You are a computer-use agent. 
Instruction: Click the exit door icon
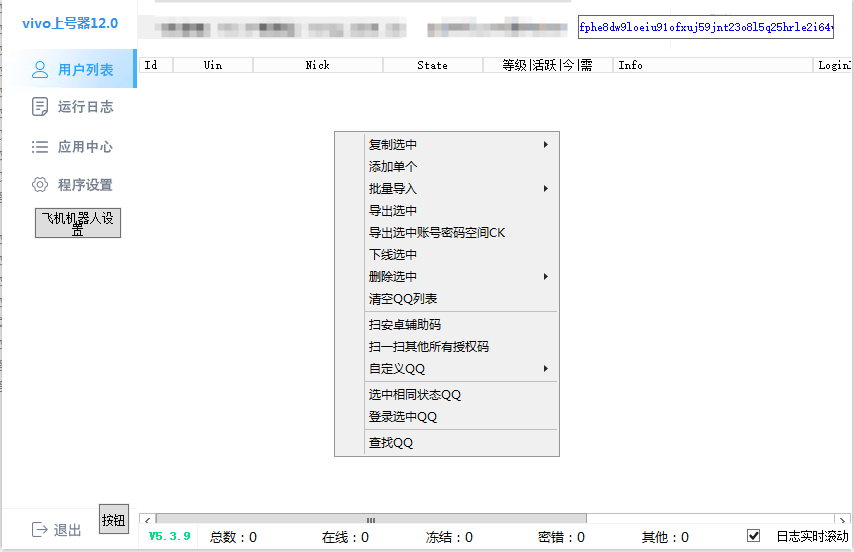tap(40, 530)
